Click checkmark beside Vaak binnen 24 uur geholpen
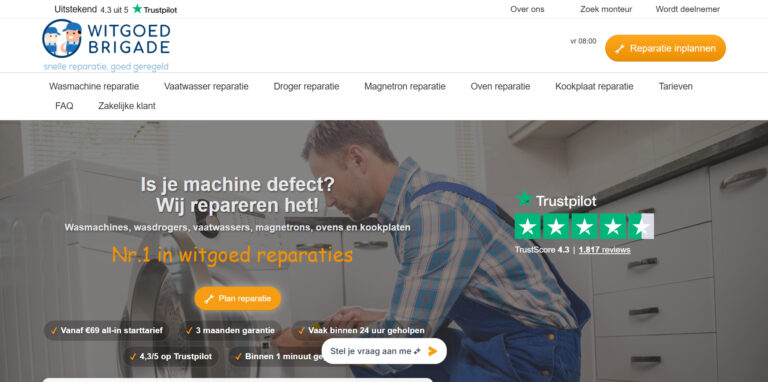This screenshot has height=382, width=768. (x=302, y=331)
